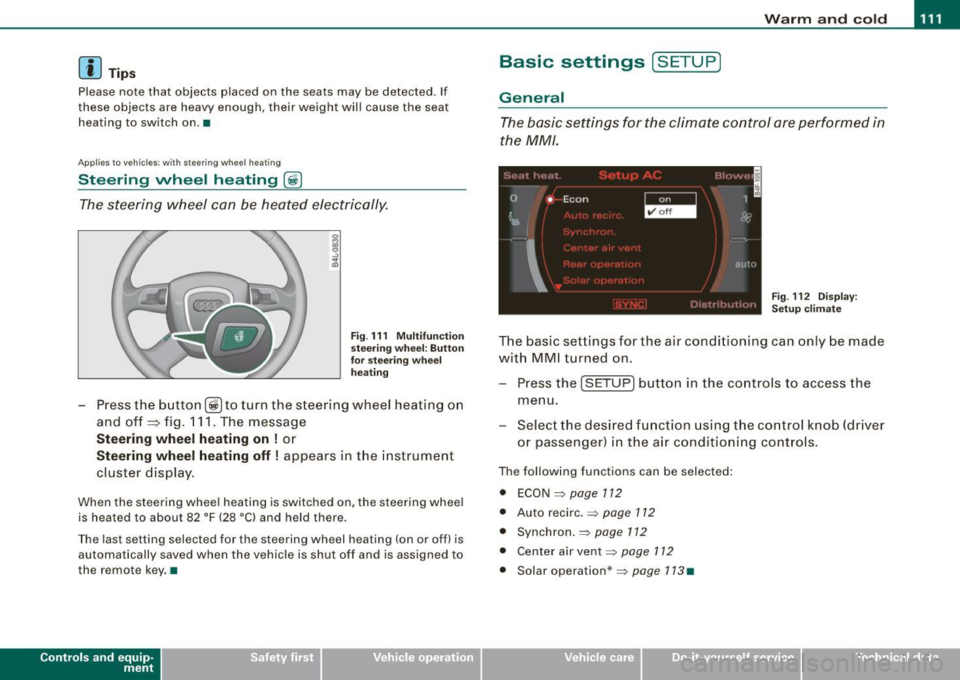
Task: Click the heating button icon in 'Press the button' line
Action: pos(213,405)
